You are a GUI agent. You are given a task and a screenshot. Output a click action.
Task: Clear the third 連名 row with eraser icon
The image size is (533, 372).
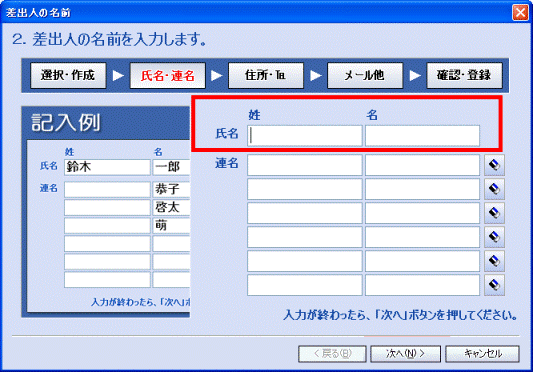click(x=494, y=213)
